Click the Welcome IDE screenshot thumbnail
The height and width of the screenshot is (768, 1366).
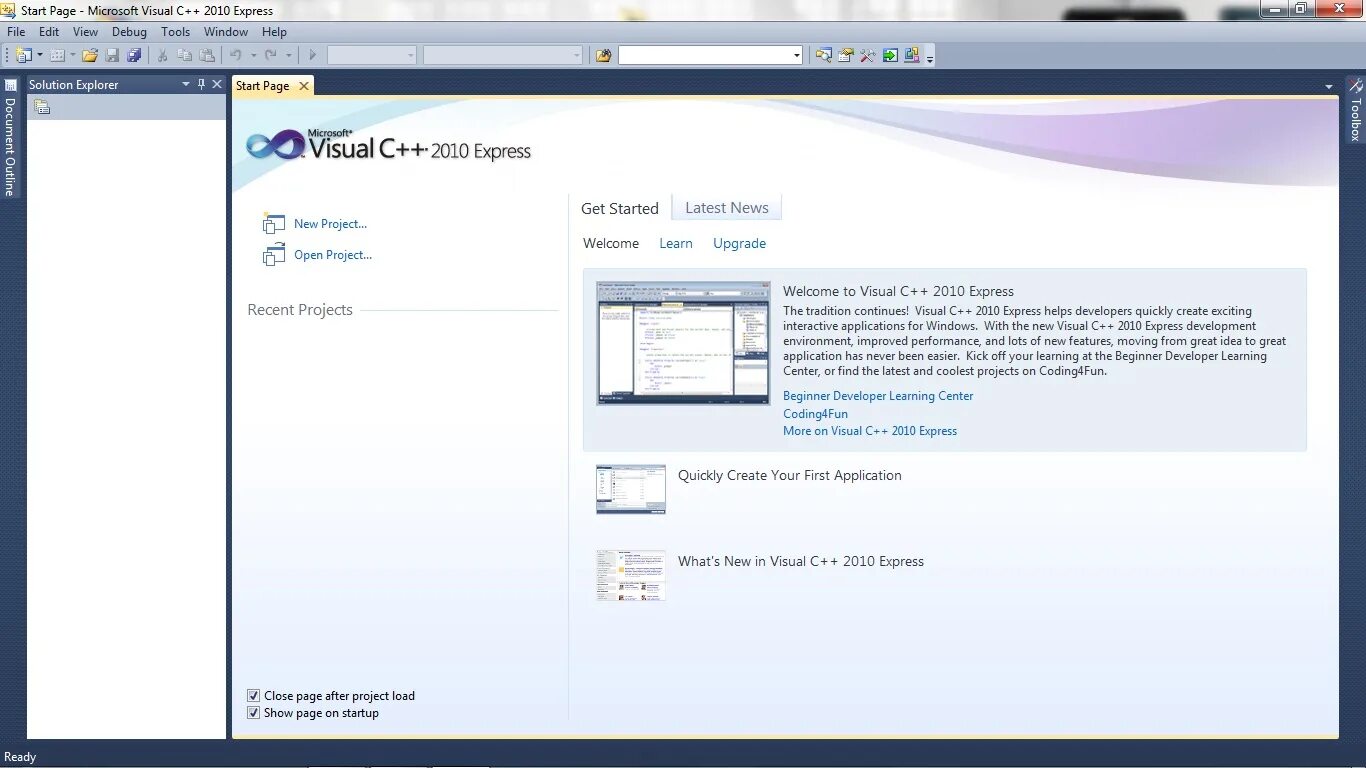coord(684,343)
